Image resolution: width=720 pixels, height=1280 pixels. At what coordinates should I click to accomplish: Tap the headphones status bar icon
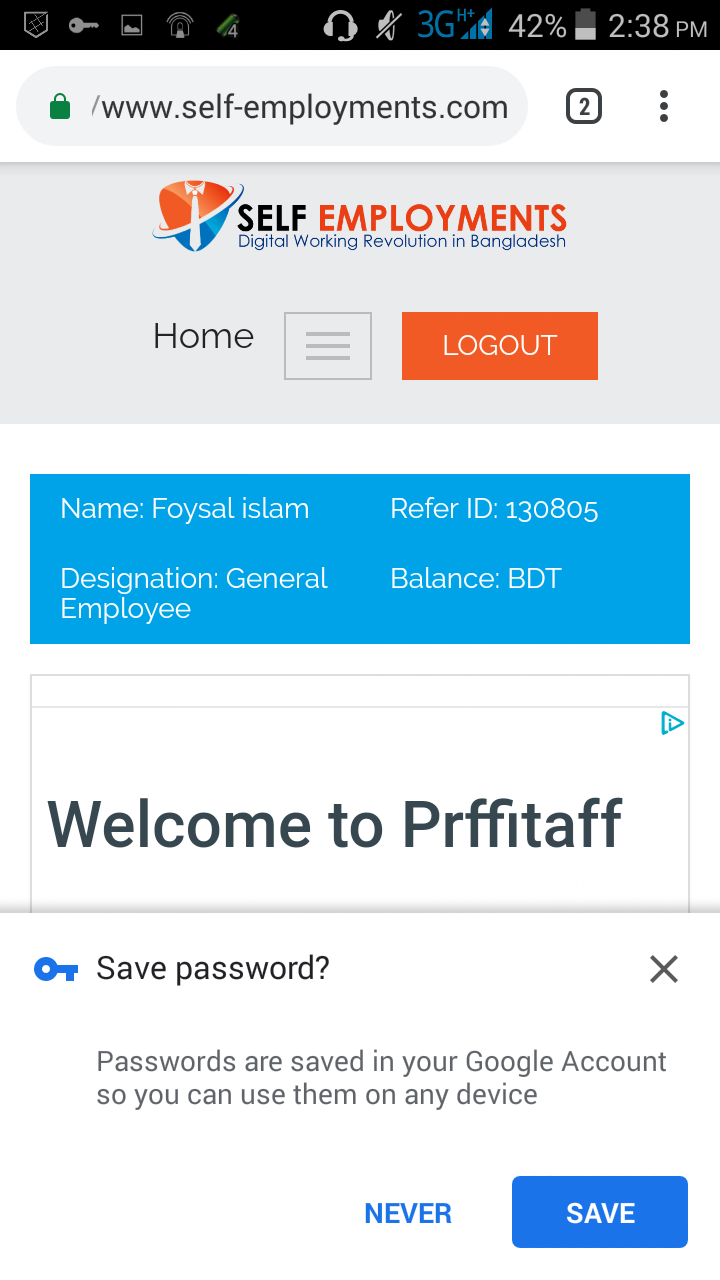(341, 25)
